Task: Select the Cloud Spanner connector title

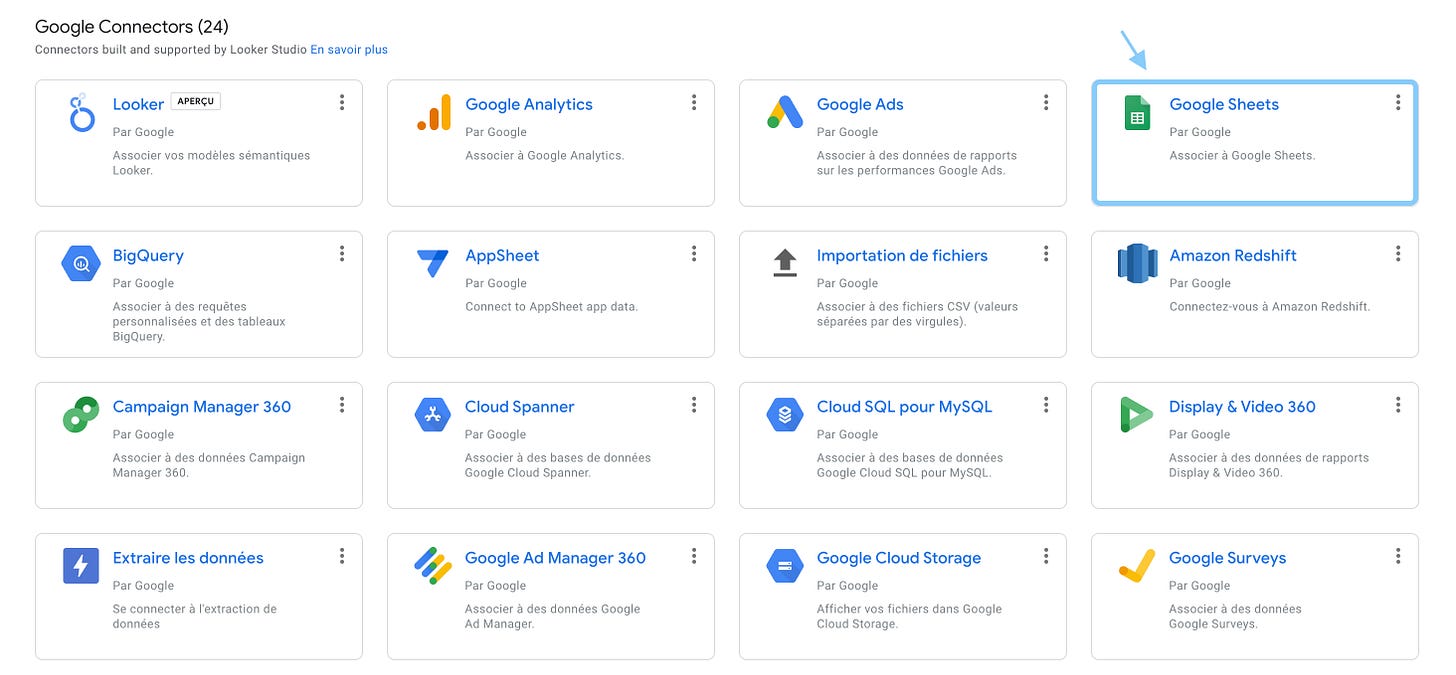Action: 520,406
